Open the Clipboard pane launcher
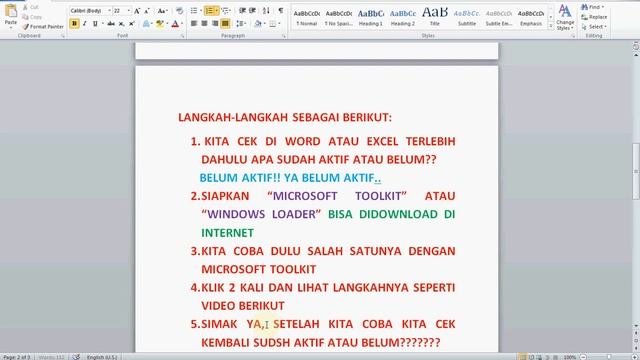Image resolution: width=640 pixels, height=360 pixels. pyautogui.click(x=63, y=36)
